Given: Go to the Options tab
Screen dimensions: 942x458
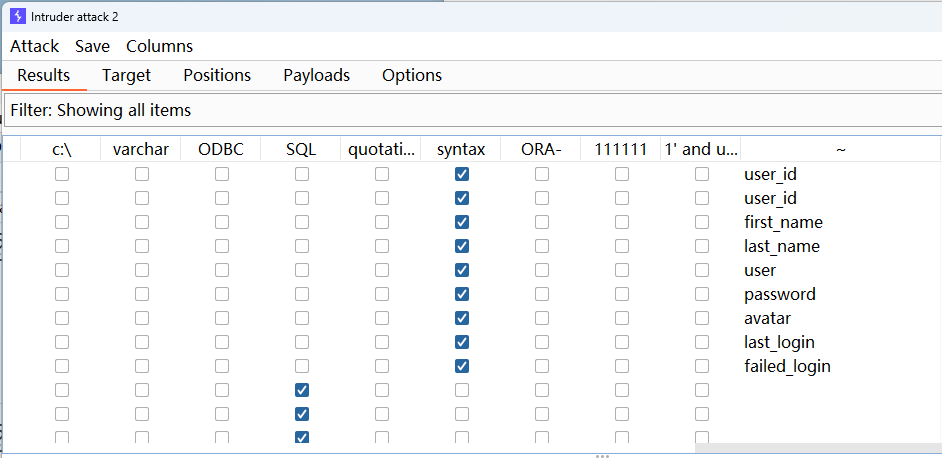Looking at the screenshot, I should (412, 75).
